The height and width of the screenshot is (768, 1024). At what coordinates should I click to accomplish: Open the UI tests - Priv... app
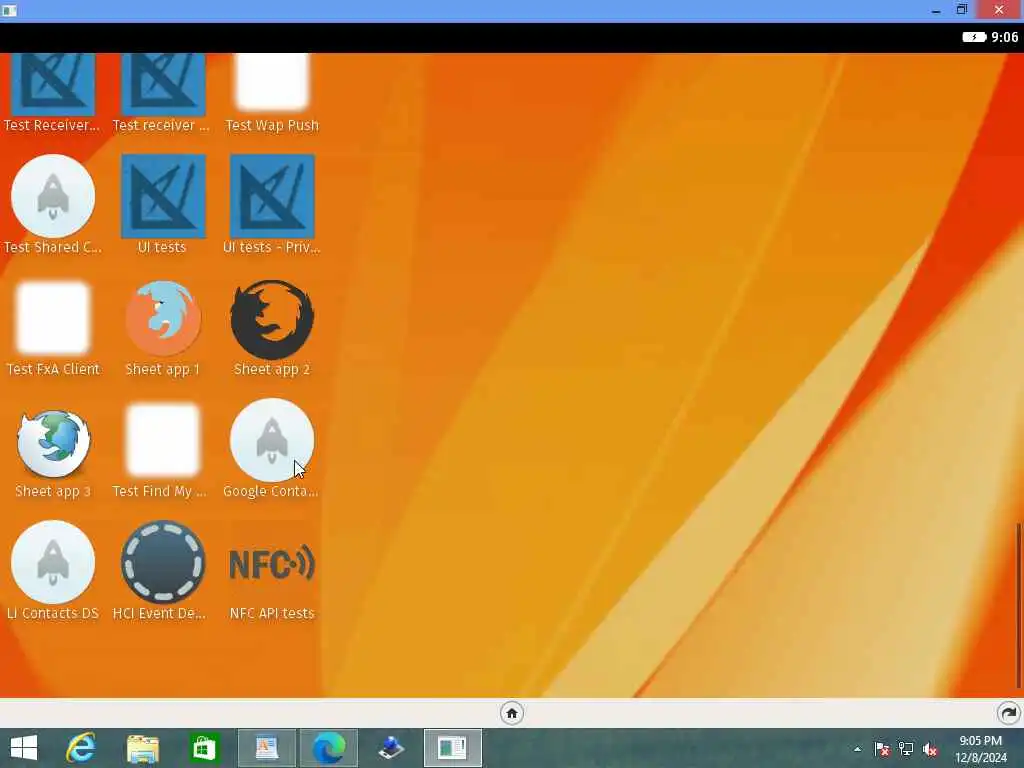[x=272, y=196]
